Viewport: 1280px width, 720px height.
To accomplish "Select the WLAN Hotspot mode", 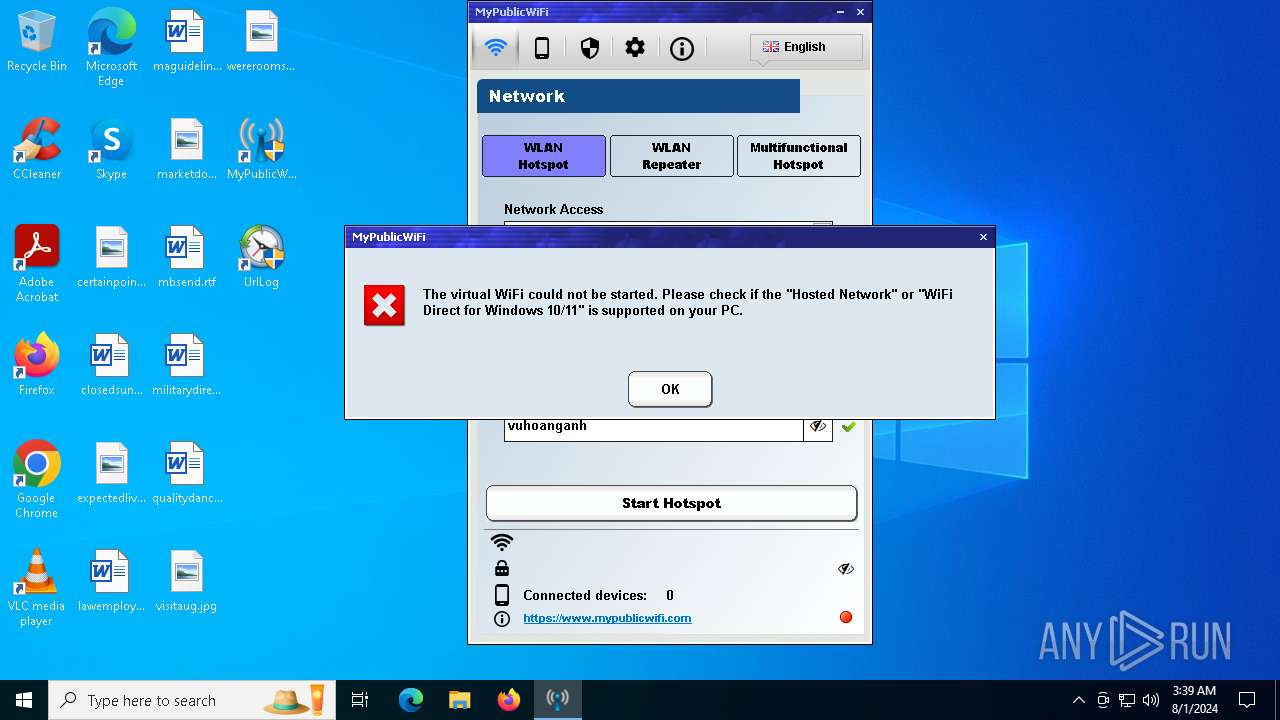I will tap(544, 156).
